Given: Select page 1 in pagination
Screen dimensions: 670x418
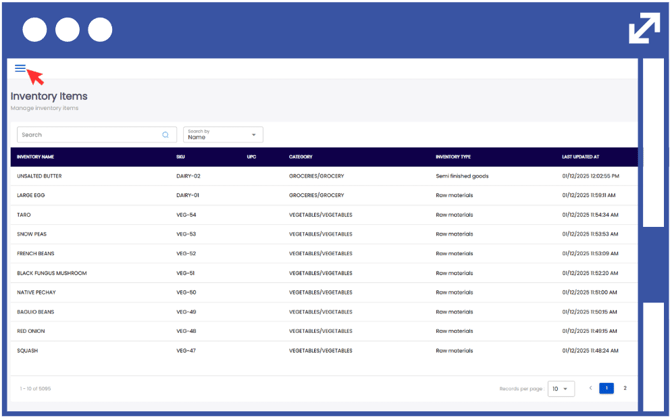Looking at the screenshot, I should (606, 388).
